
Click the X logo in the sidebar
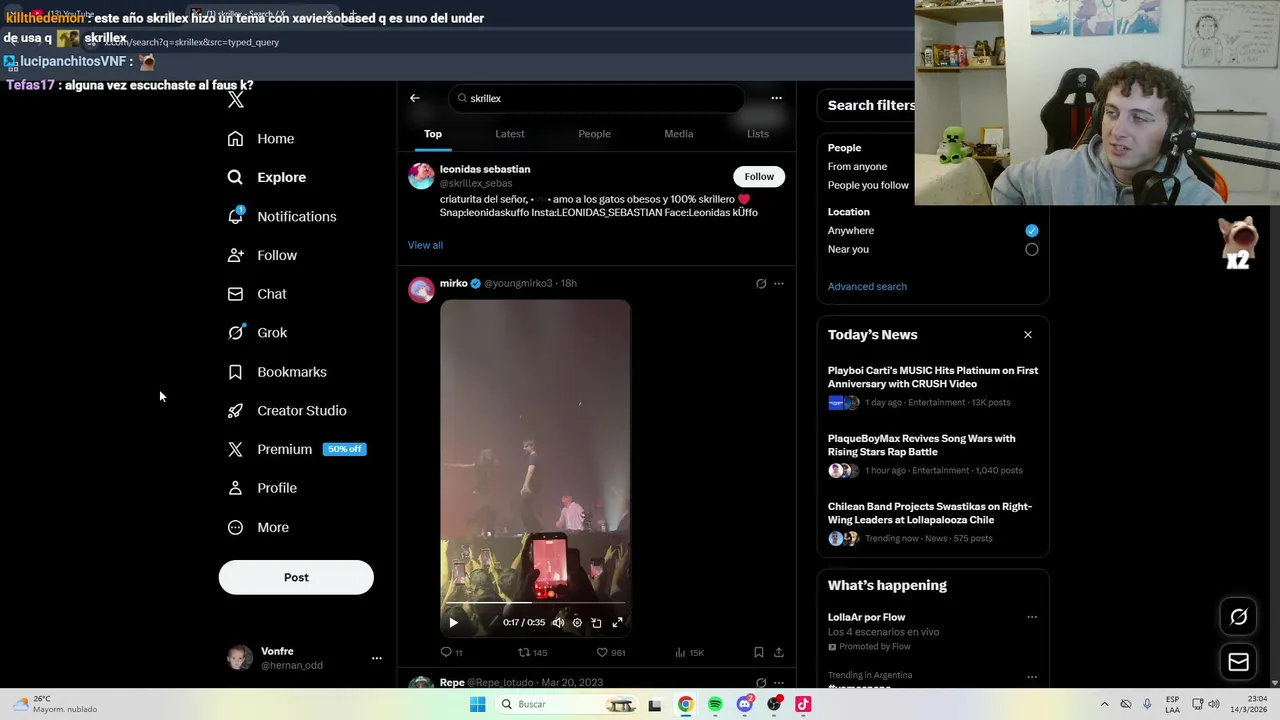235,99
